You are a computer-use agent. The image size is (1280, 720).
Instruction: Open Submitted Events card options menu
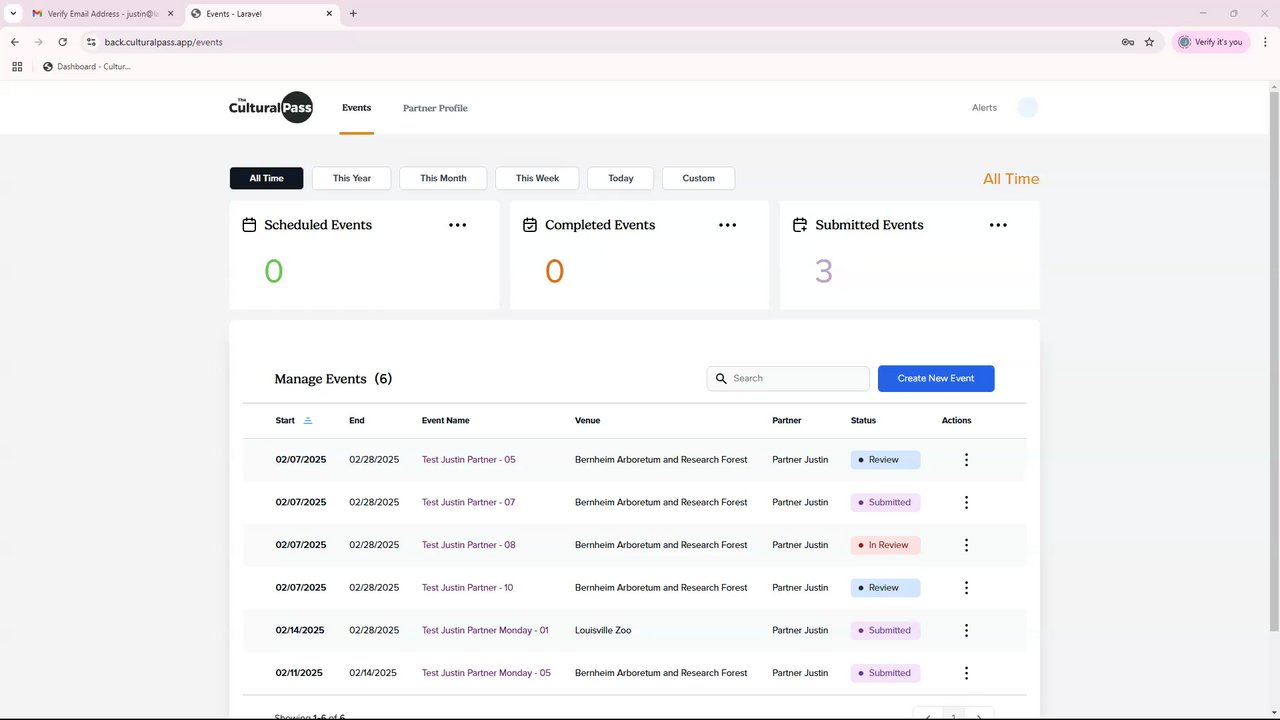point(998,225)
